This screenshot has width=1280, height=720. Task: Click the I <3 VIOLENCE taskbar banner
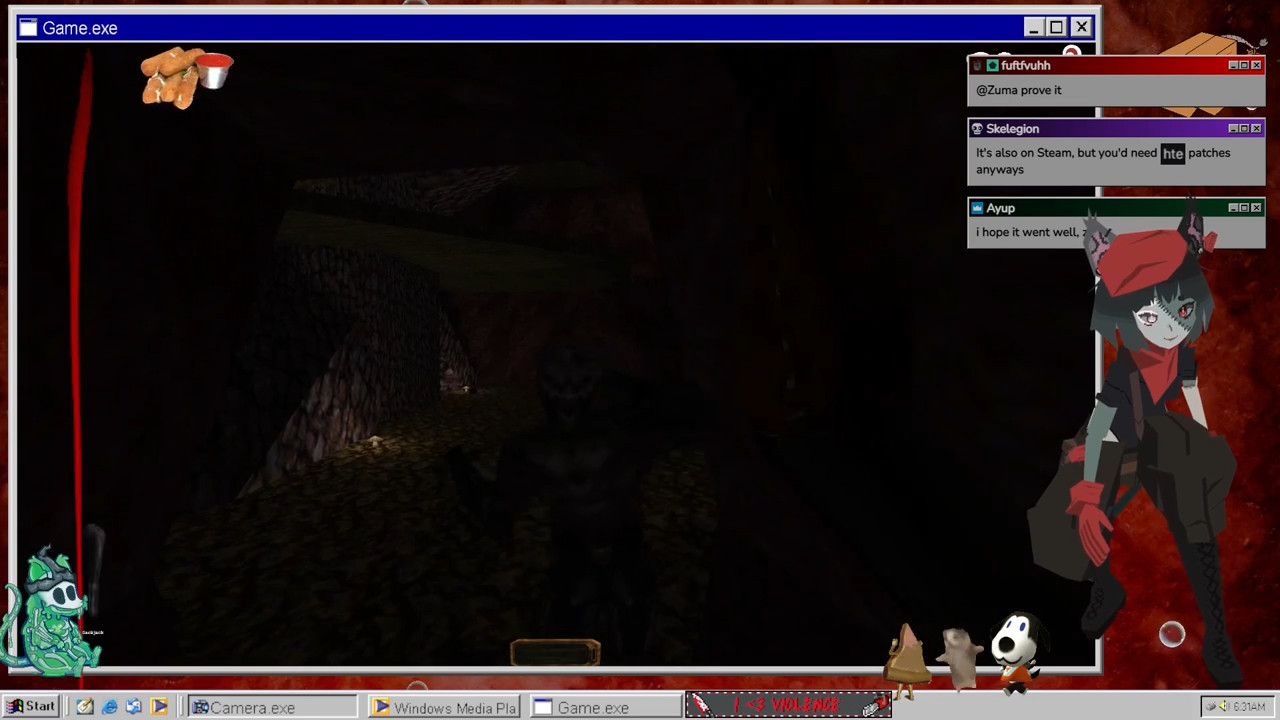[x=788, y=706]
